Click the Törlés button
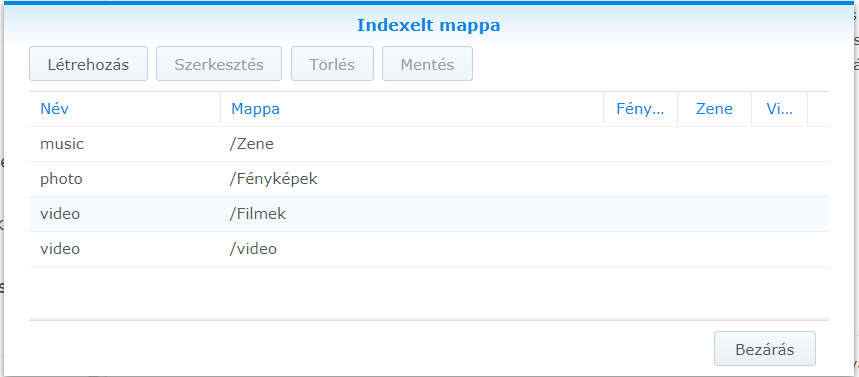 332,64
